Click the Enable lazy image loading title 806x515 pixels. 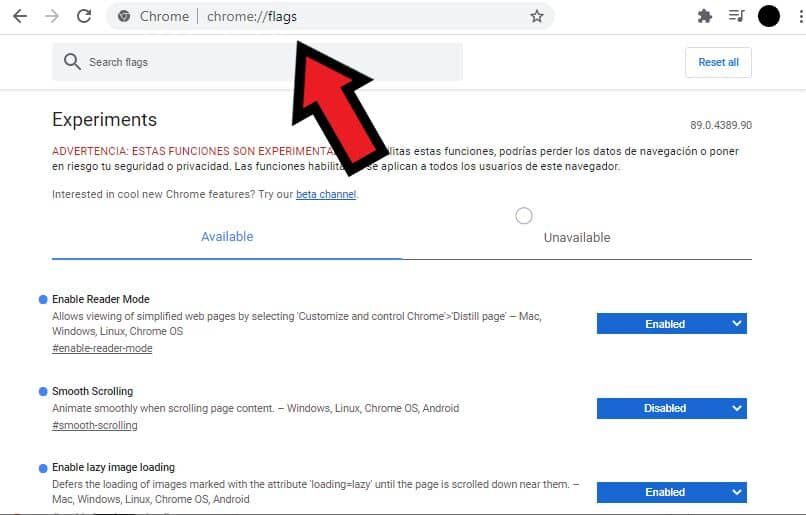114,467
